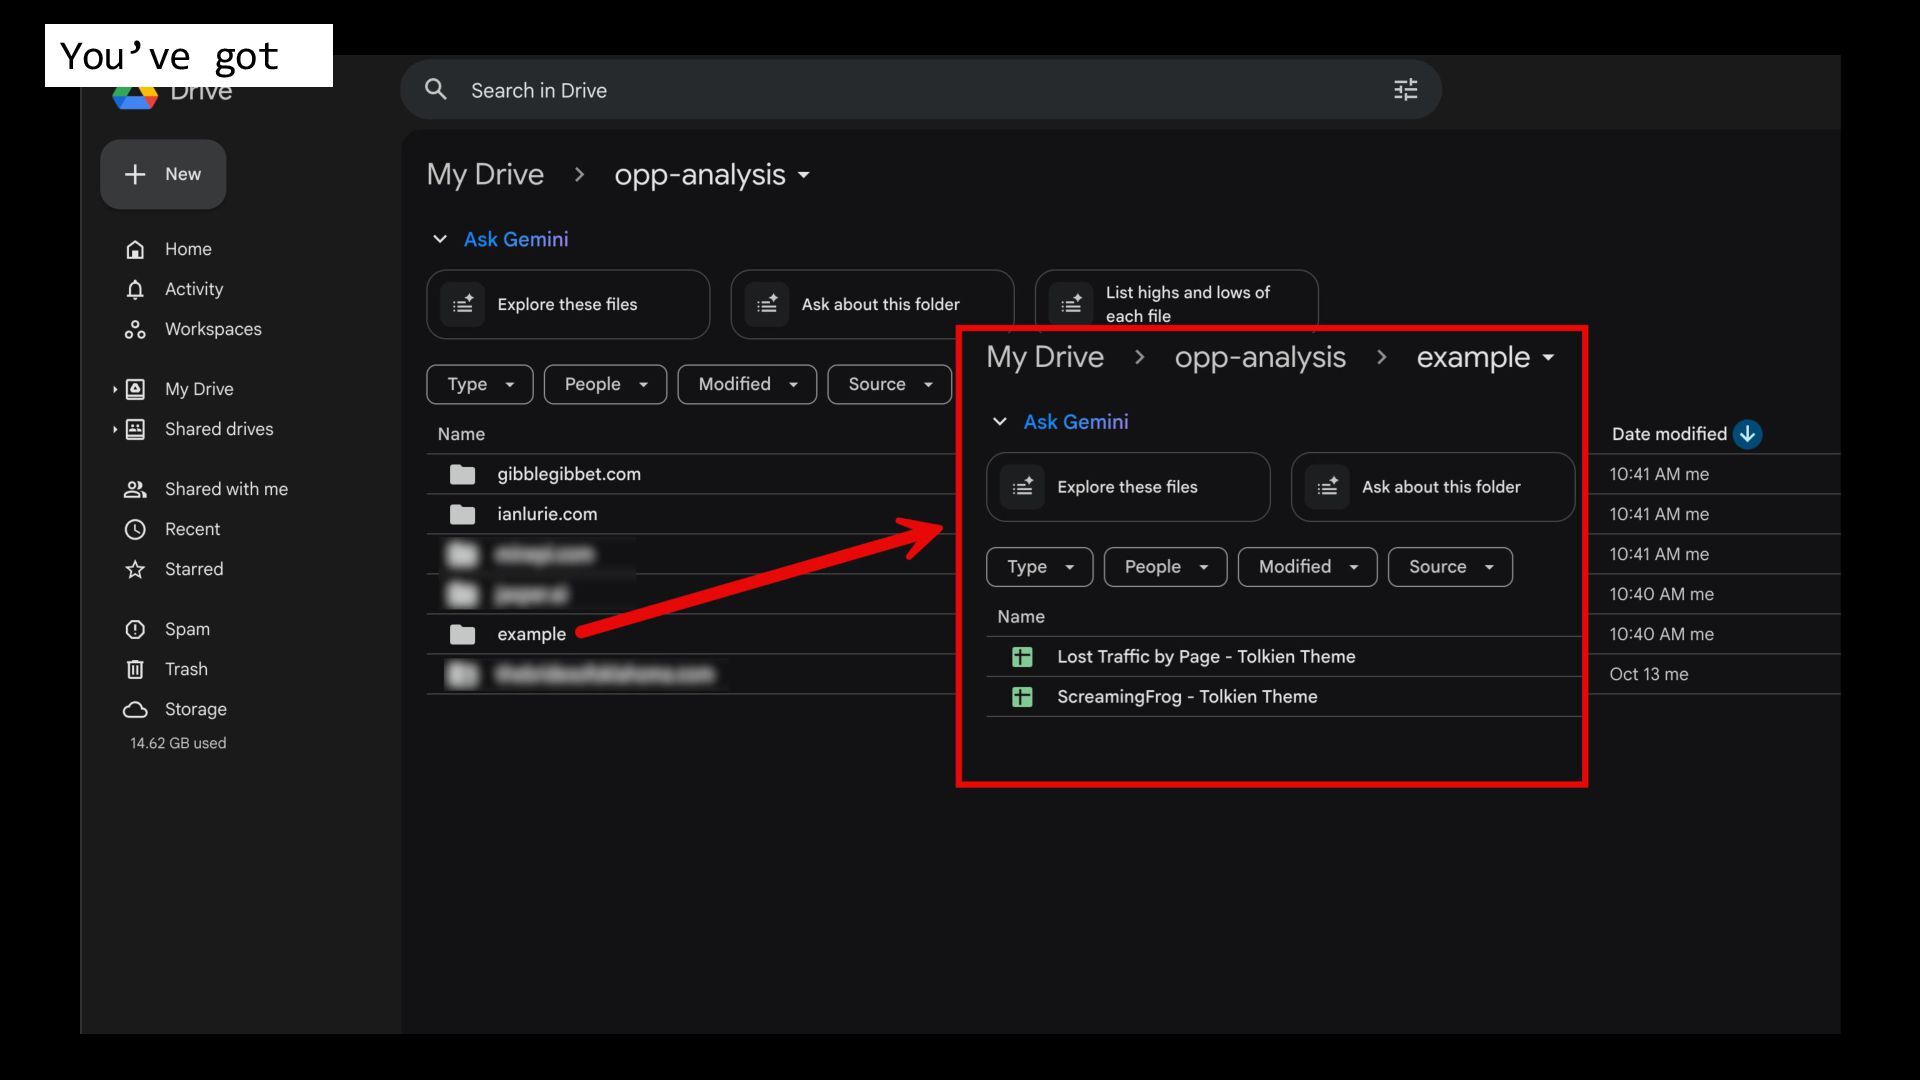Open Workspaces in the sidebar
1920x1080 pixels.
212,329
